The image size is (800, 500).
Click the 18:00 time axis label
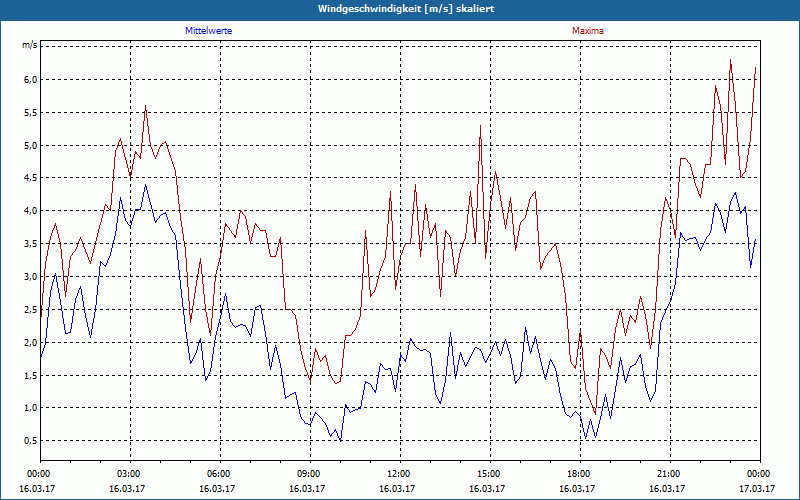click(x=581, y=474)
